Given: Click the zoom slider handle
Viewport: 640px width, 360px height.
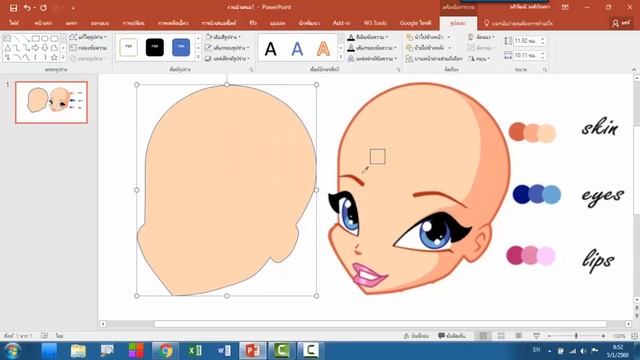Looking at the screenshot, I should (576, 336).
